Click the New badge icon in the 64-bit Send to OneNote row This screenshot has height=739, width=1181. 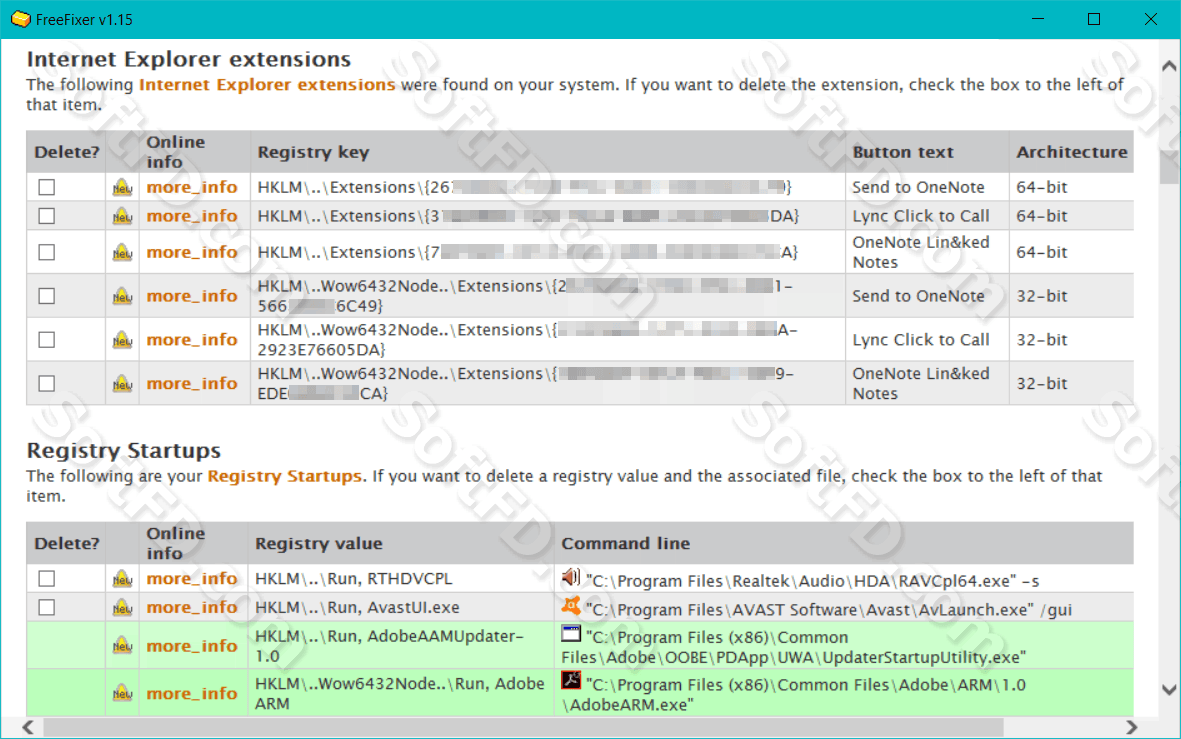[x=122, y=188]
